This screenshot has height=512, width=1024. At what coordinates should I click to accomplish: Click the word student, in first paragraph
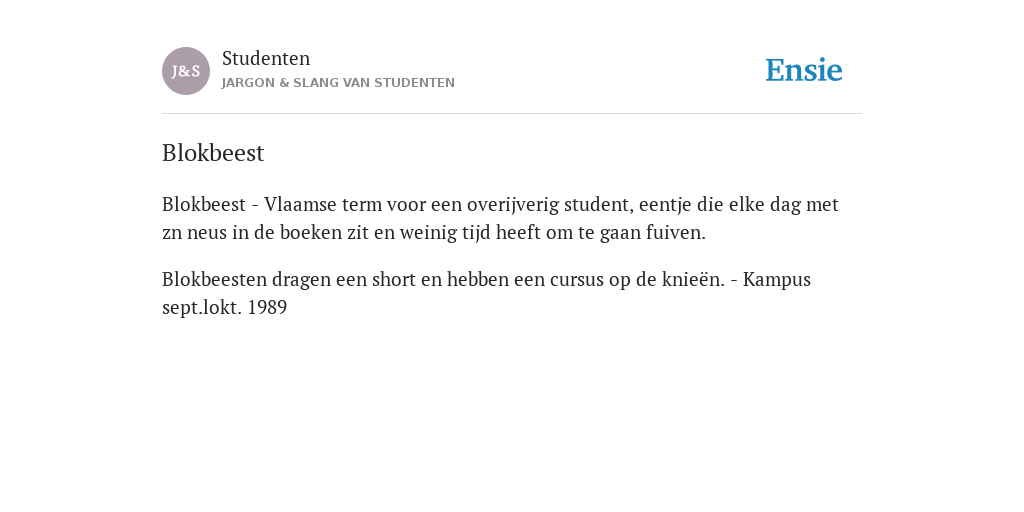(x=599, y=204)
